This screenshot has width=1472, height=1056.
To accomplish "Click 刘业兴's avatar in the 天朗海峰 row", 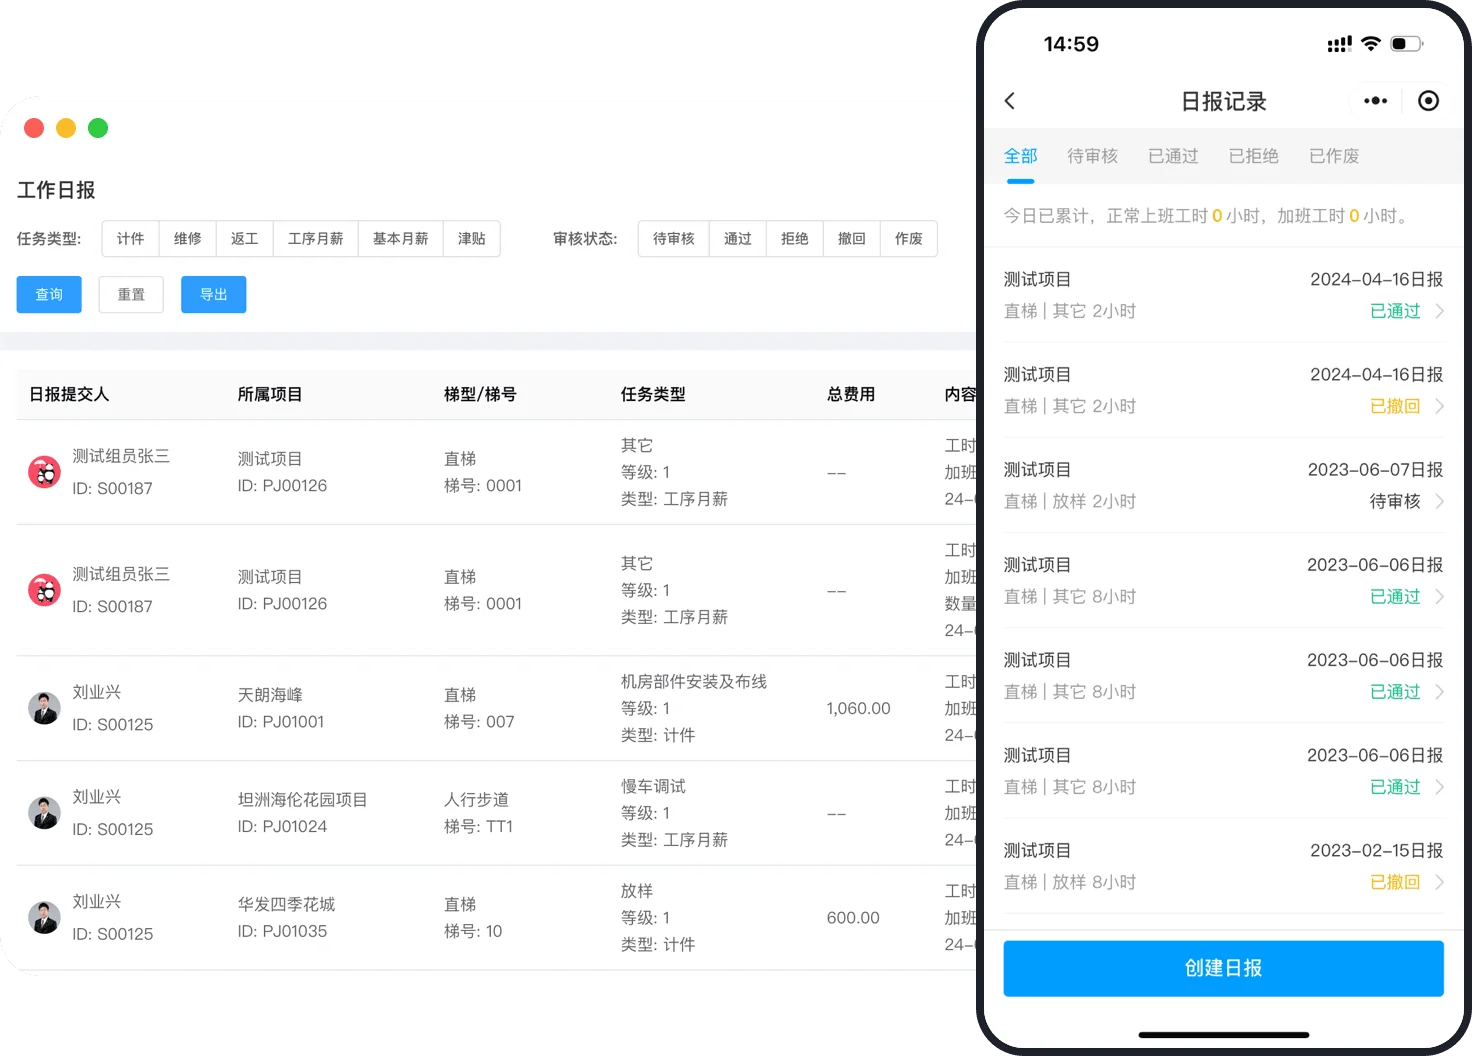I will point(44,708).
